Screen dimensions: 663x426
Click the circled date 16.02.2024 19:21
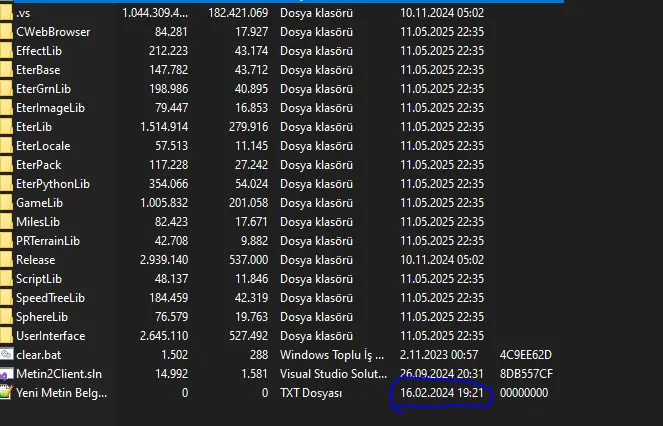[x=442, y=393]
